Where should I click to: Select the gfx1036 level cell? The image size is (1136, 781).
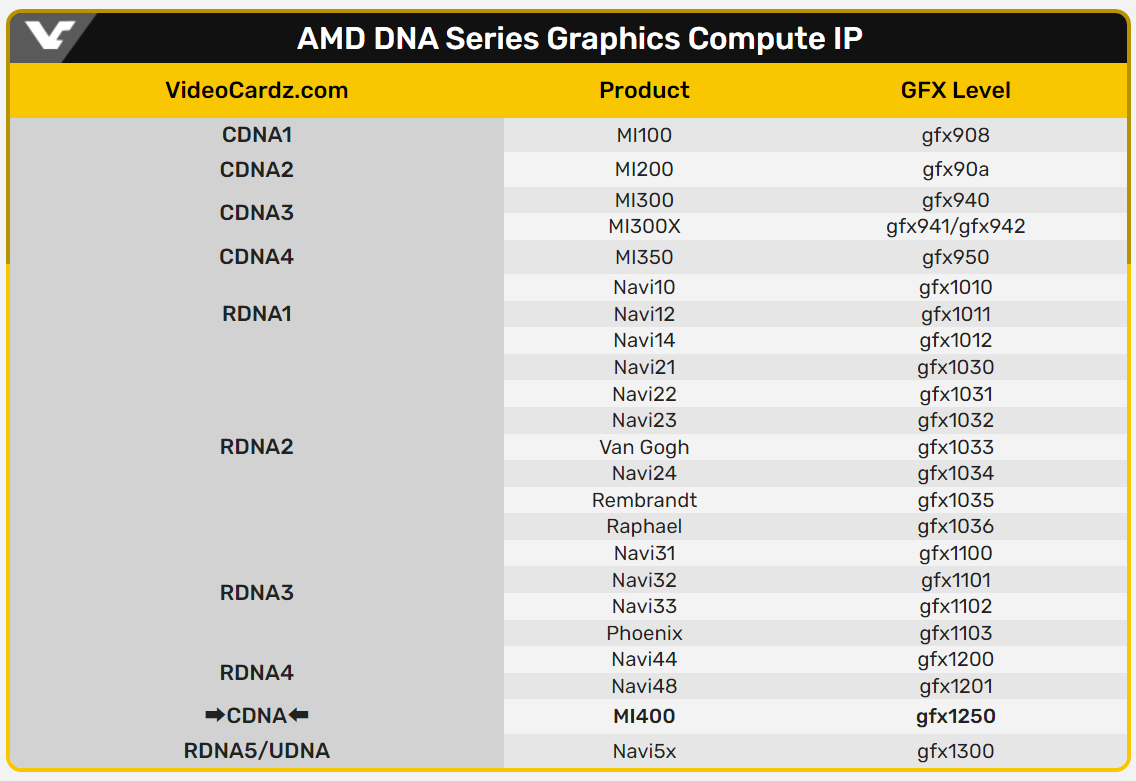pyautogui.click(x=955, y=527)
